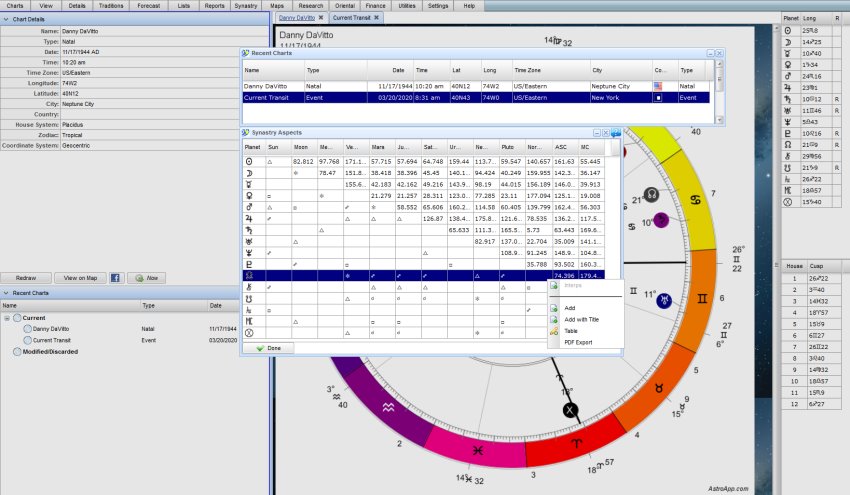Image resolution: width=850 pixels, height=495 pixels.
Task: Choose PDF Export from context menu
Action: 577,342
